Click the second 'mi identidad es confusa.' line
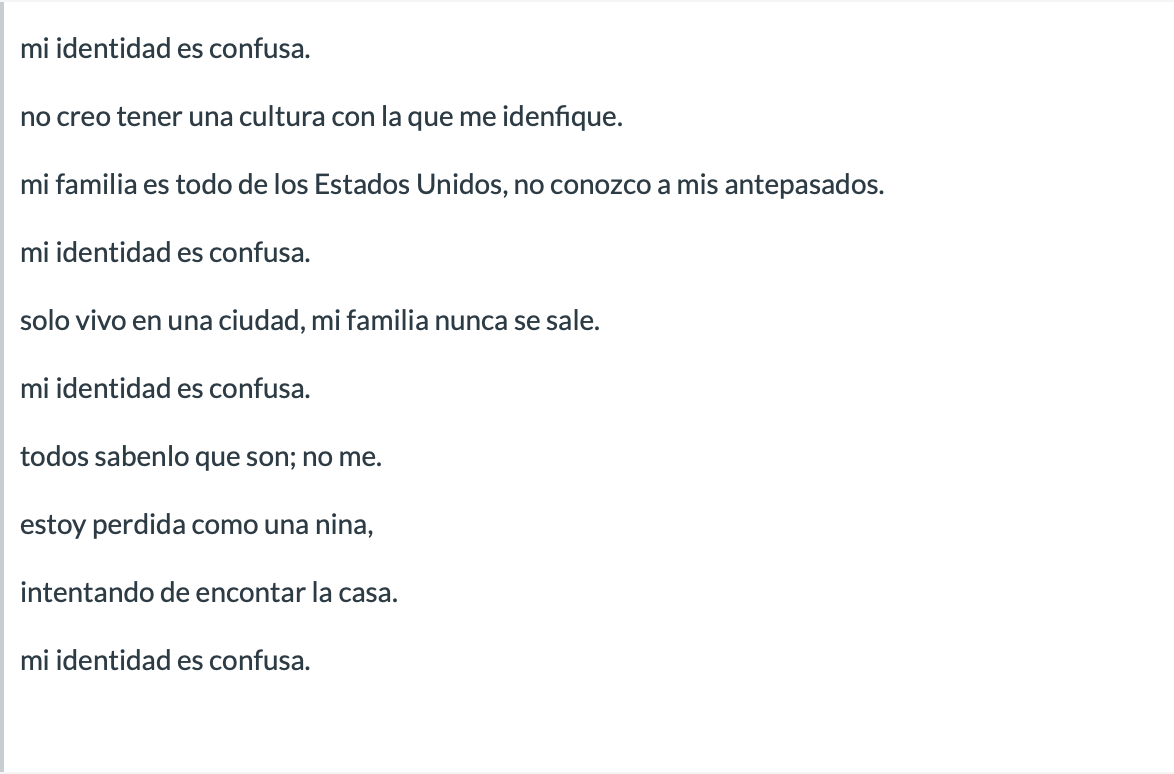 [165, 253]
